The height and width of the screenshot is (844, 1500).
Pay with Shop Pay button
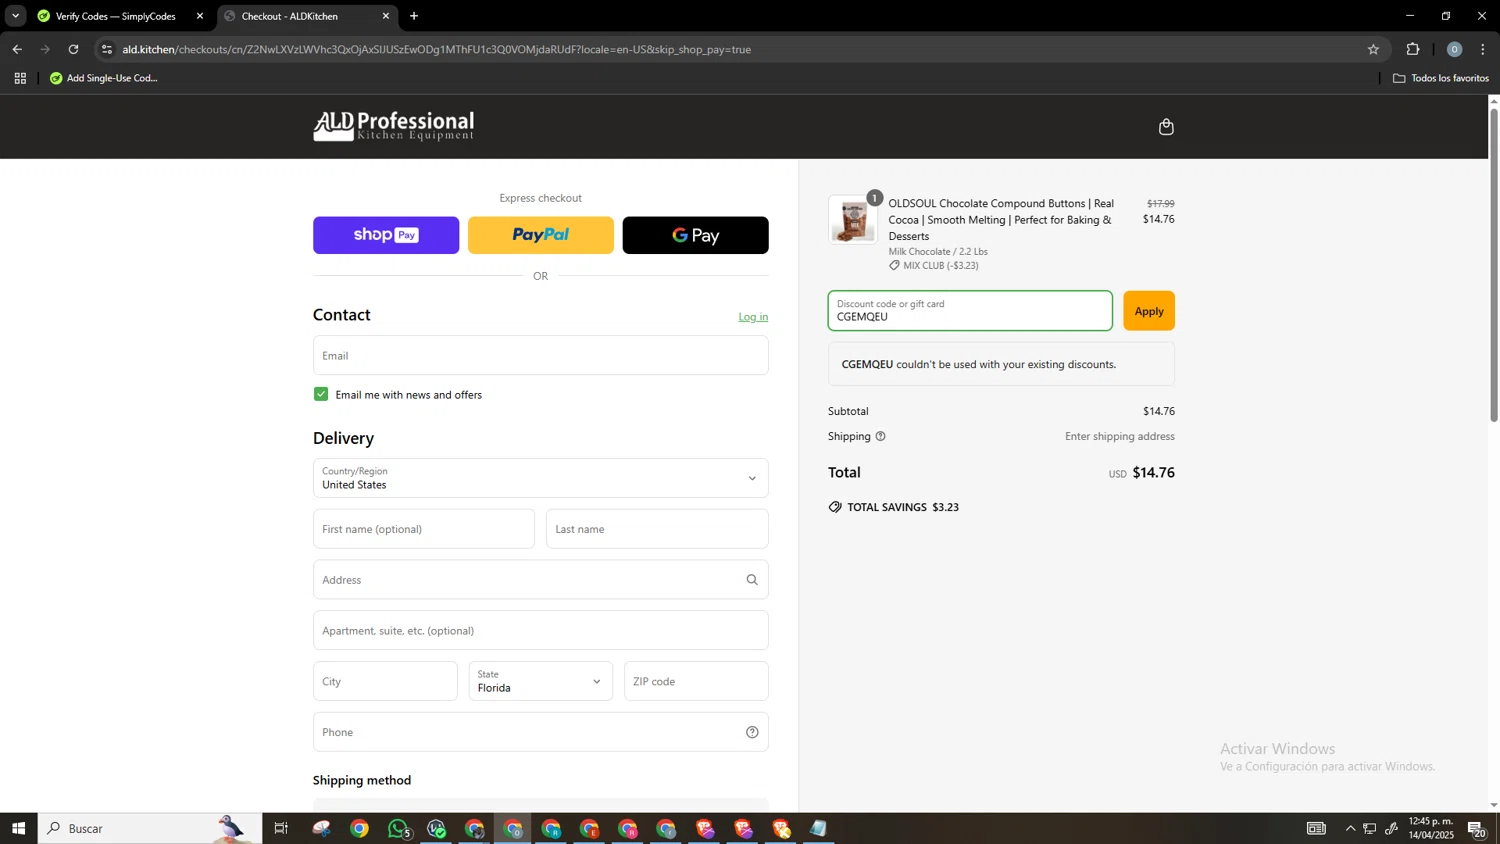tap(386, 235)
